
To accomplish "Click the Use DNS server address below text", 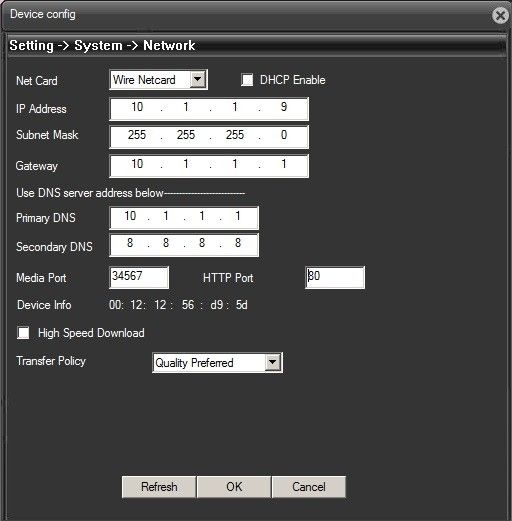I will [x=90, y=193].
